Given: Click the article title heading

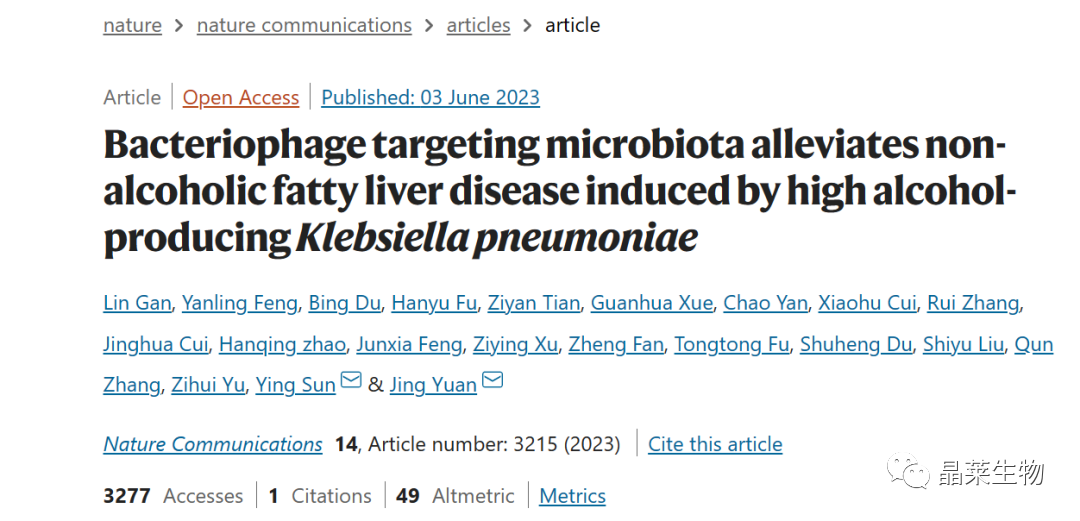Looking at the screenshot, I should point(555,192).
